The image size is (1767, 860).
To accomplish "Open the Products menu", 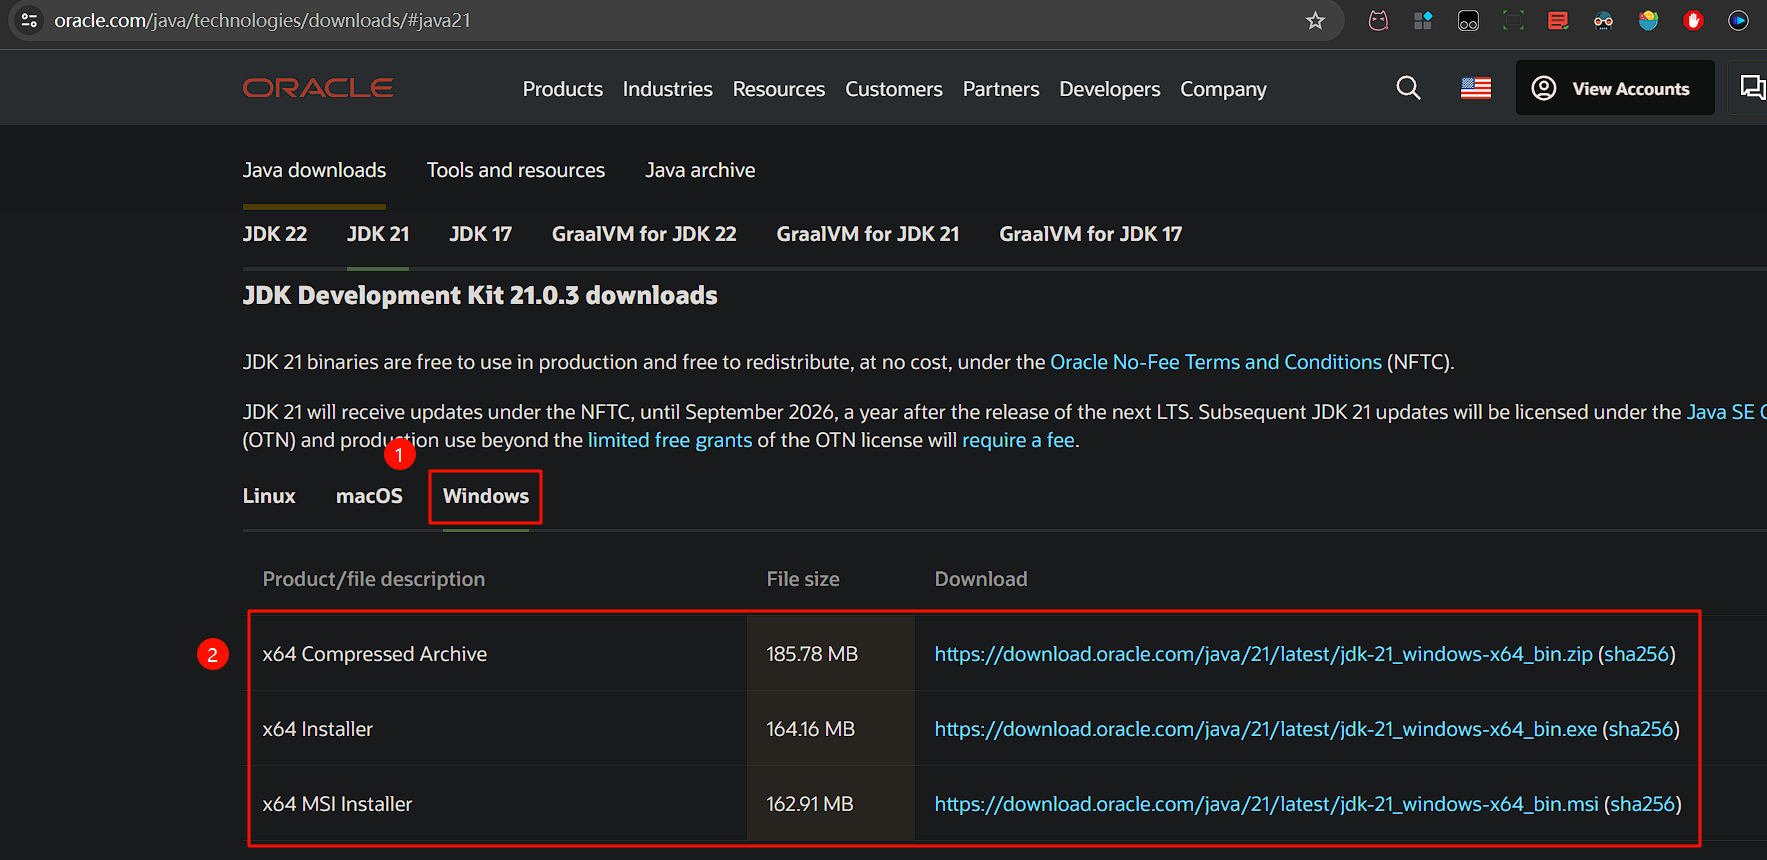I will (x=562, y=89).
